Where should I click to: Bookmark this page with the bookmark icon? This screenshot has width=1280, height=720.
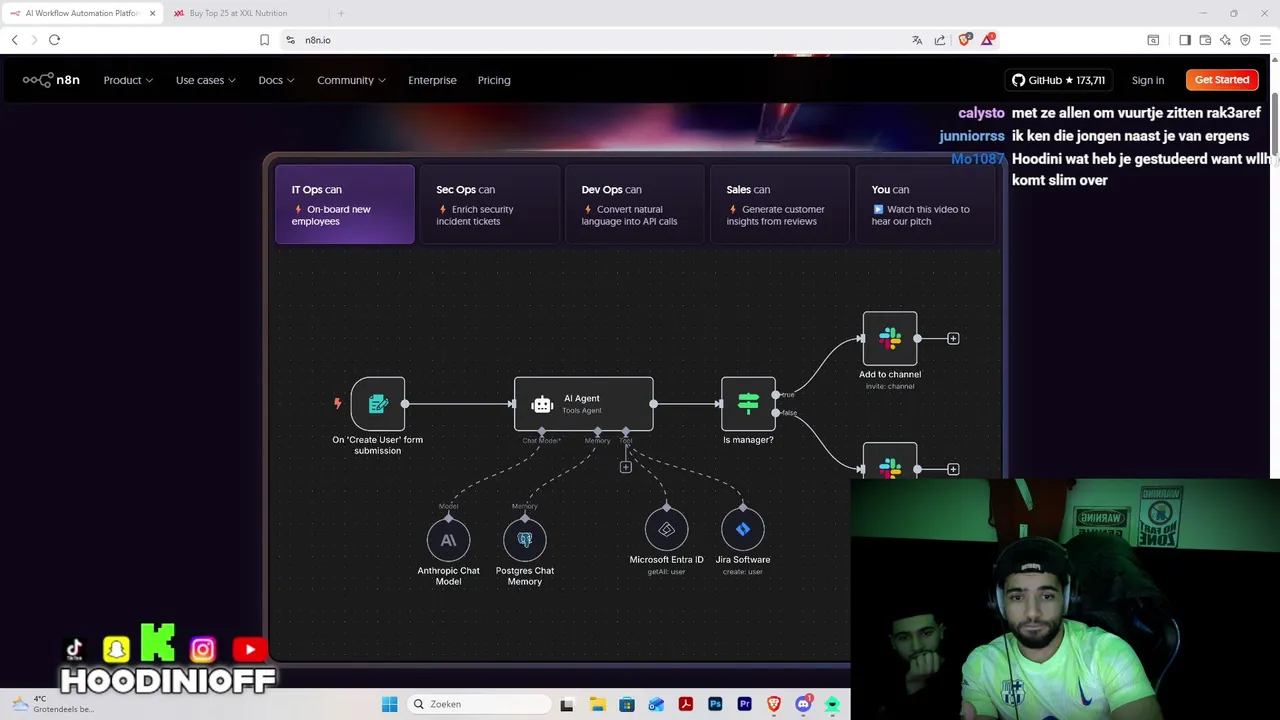pyautogui.click(x=264, y=40)
